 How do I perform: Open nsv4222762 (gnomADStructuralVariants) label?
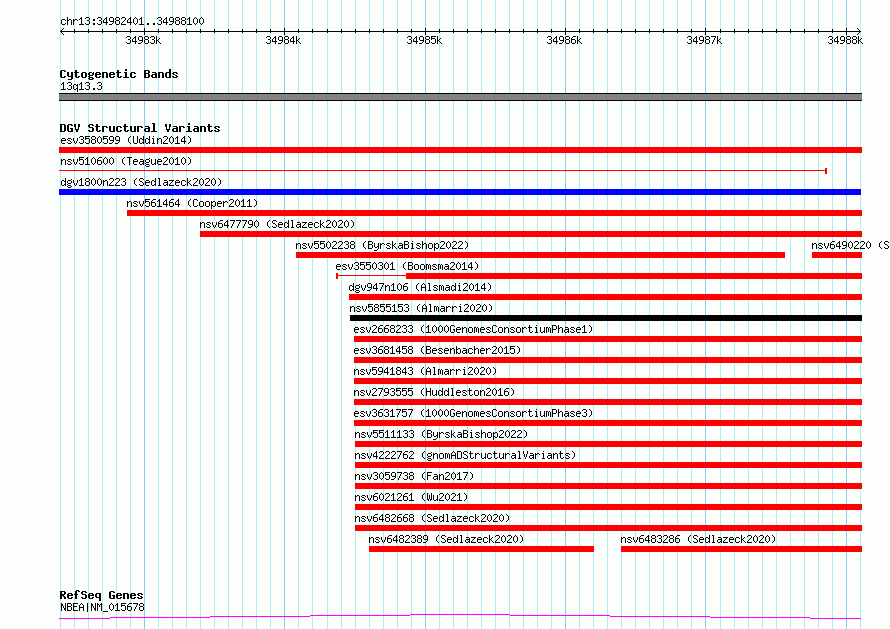(x=465, y=455)
